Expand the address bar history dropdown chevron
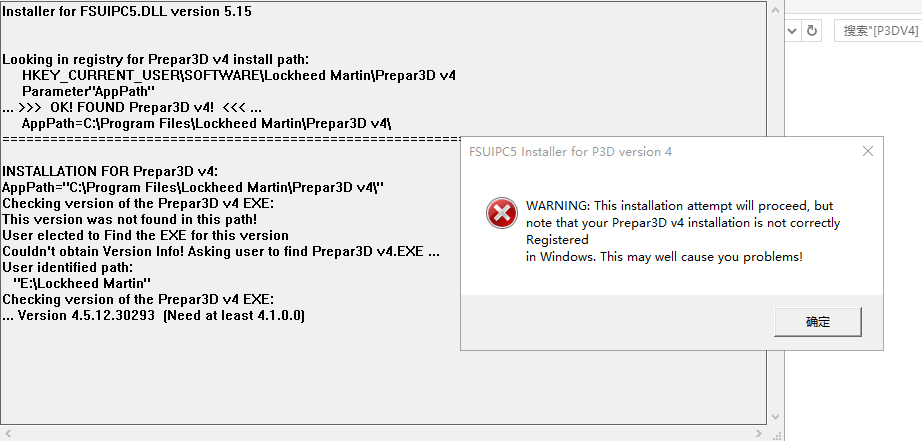 coord(792,31)
